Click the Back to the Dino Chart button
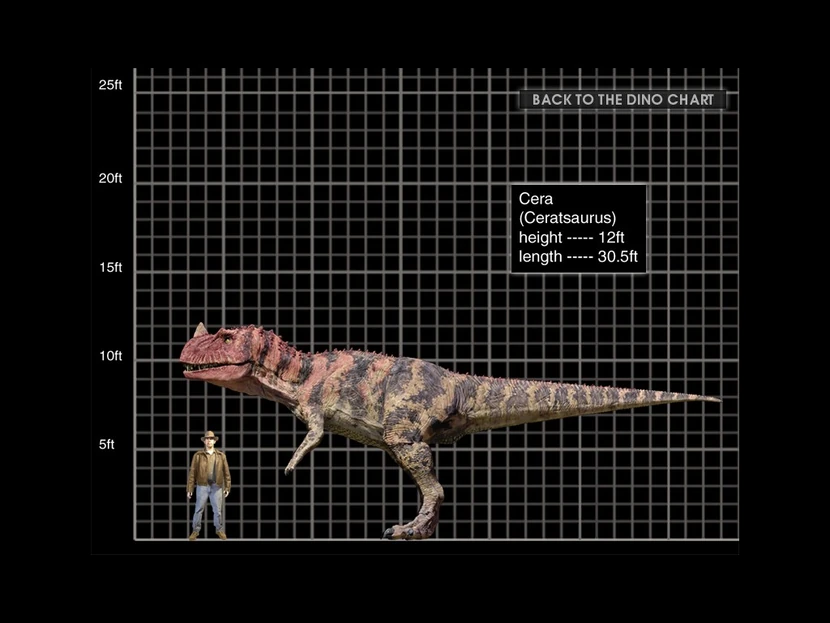This screenshot has width=830, height=623. click(622, 100)
